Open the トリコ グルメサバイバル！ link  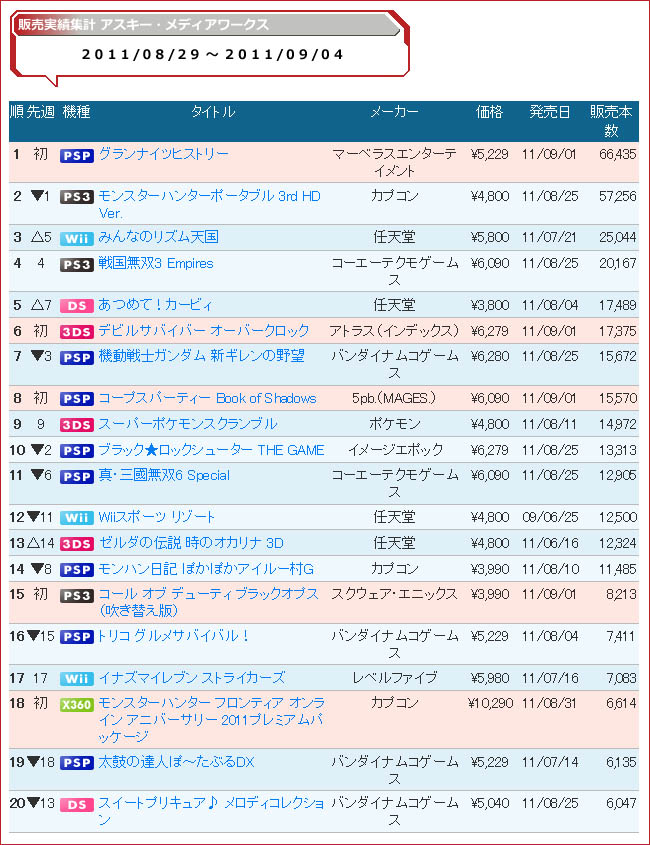click(x=174, y=636)
